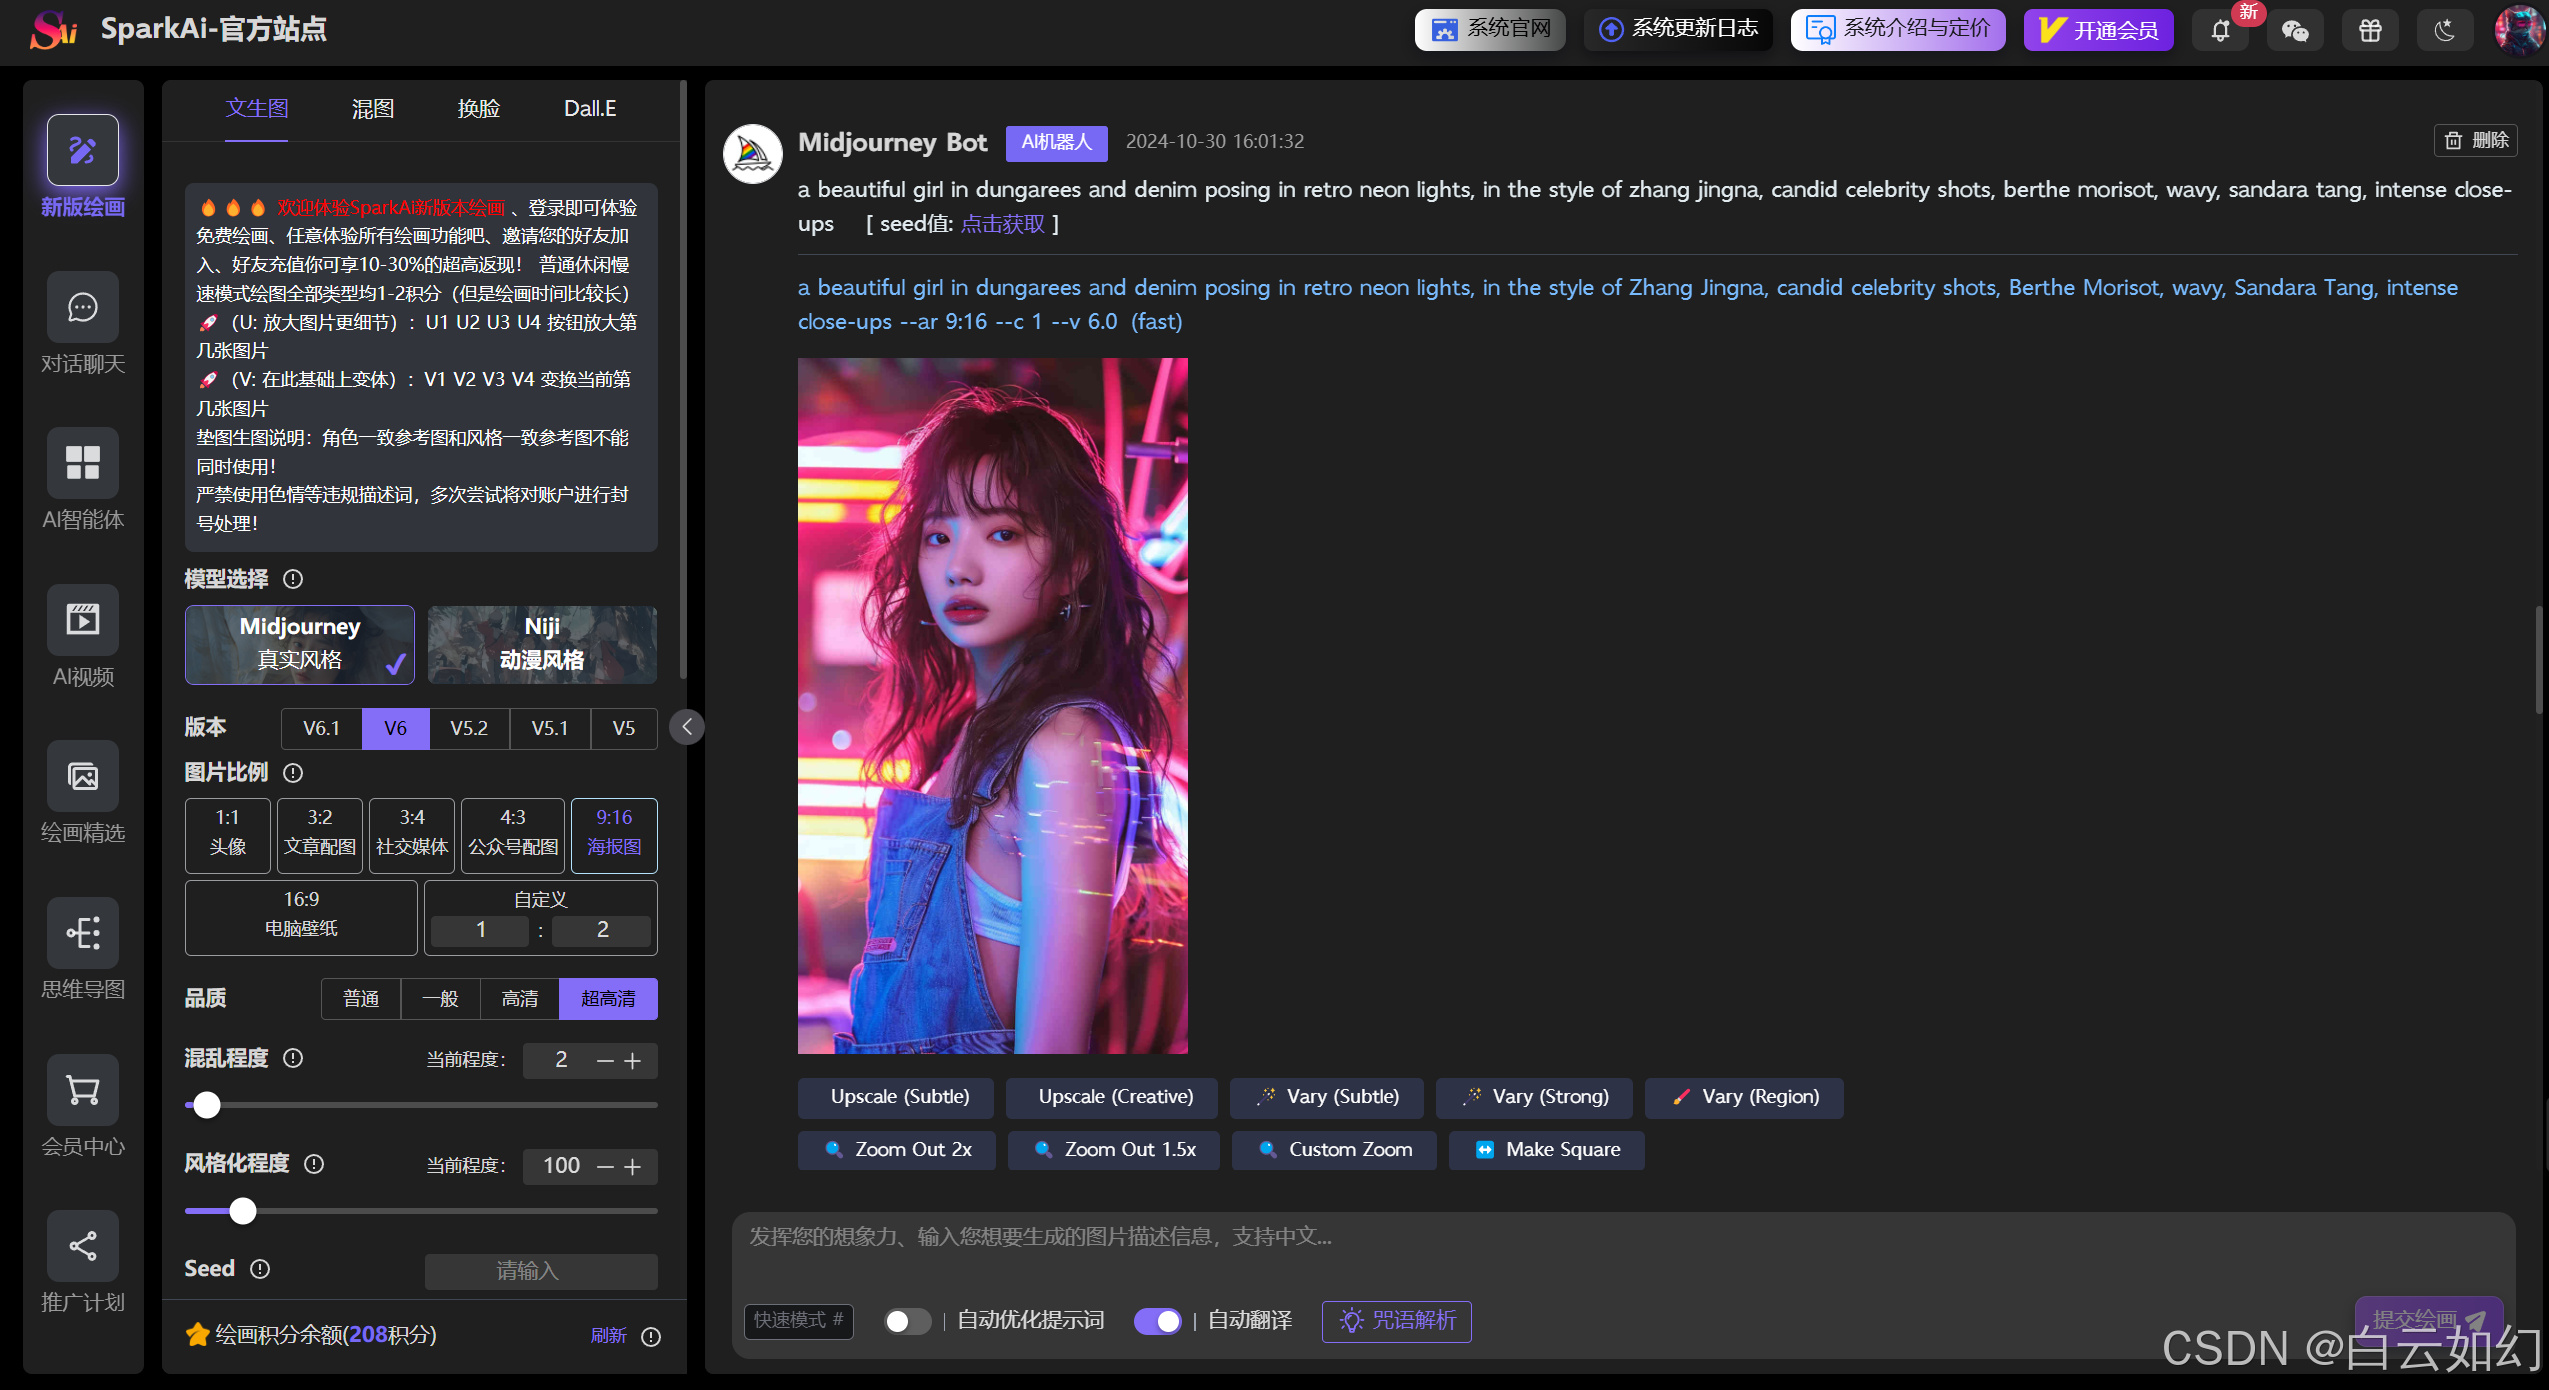Image resolution: width=2549 pixels, height=1390 pixels.
Task: Open the 绘画精选 gallery icon
Action: (83, 776)
